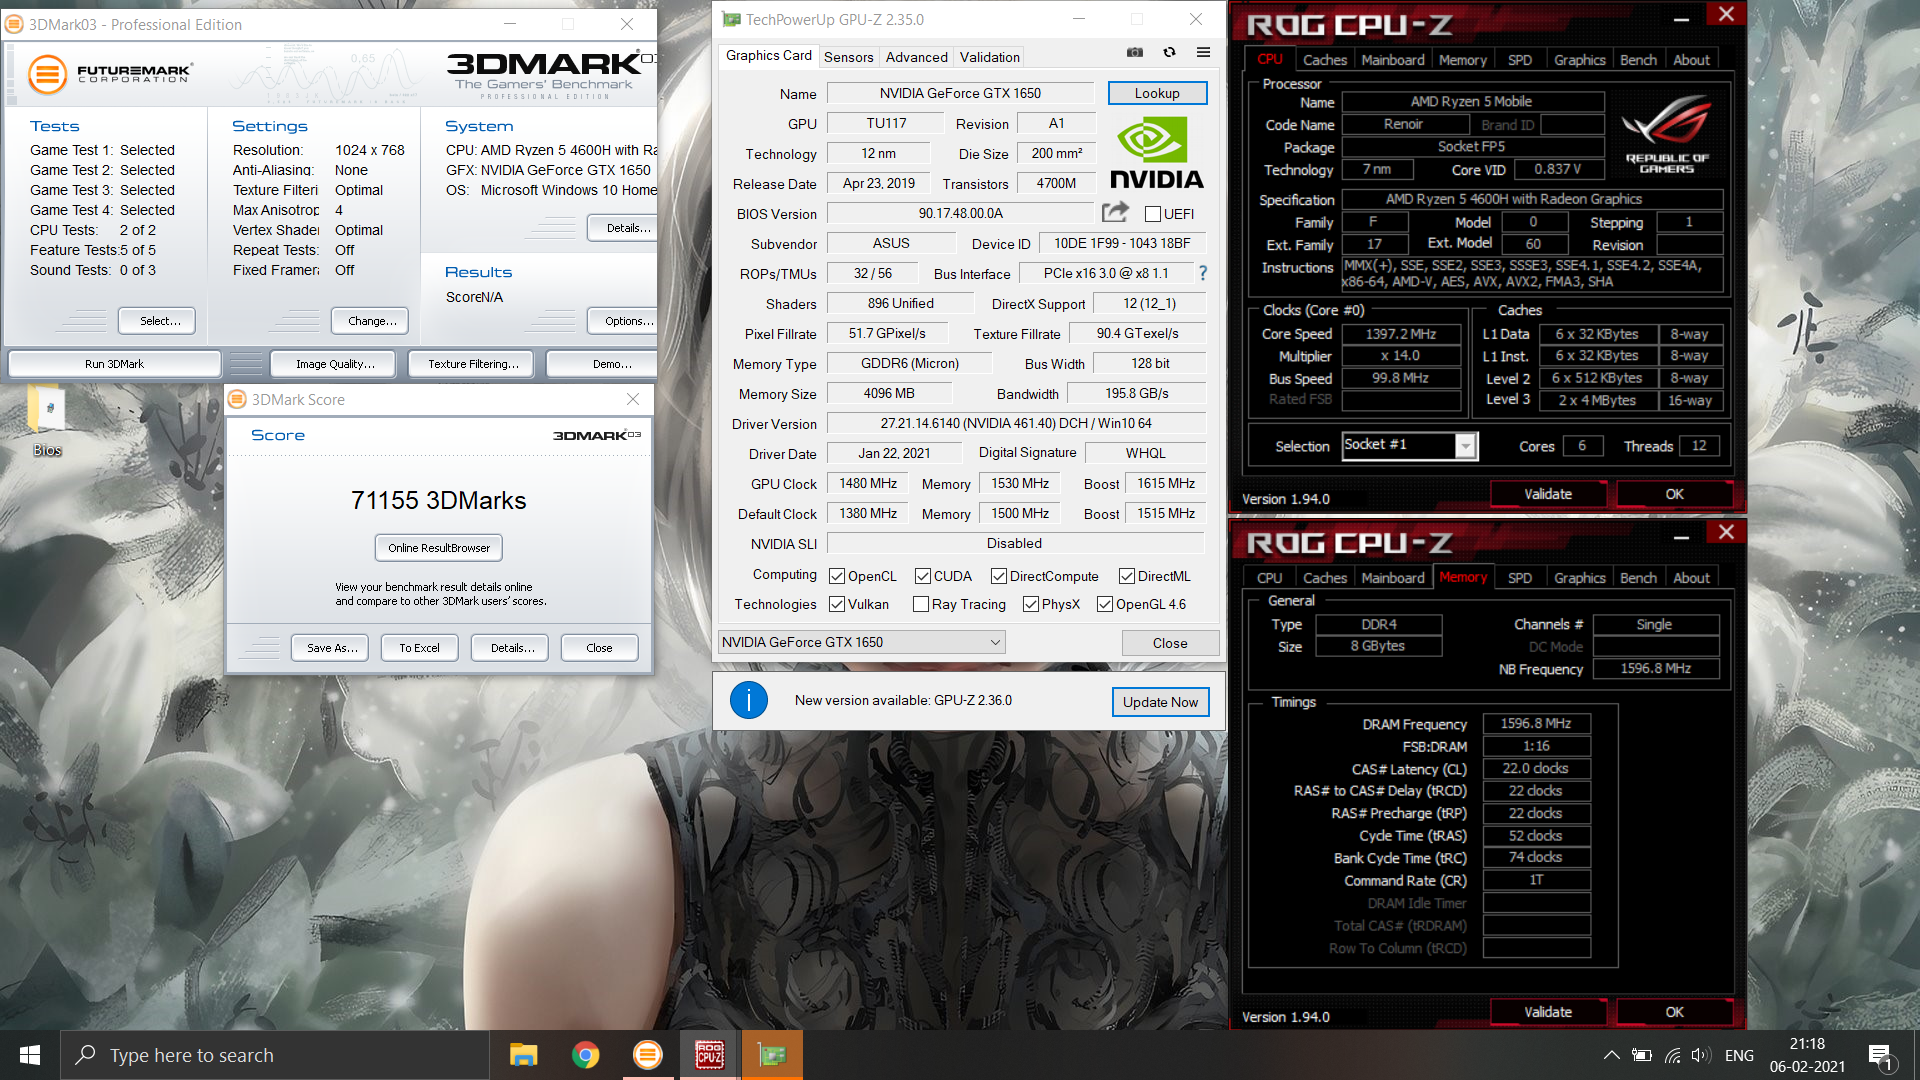
Task: Open the volume tray icon
Action: pos(1700,1055)
